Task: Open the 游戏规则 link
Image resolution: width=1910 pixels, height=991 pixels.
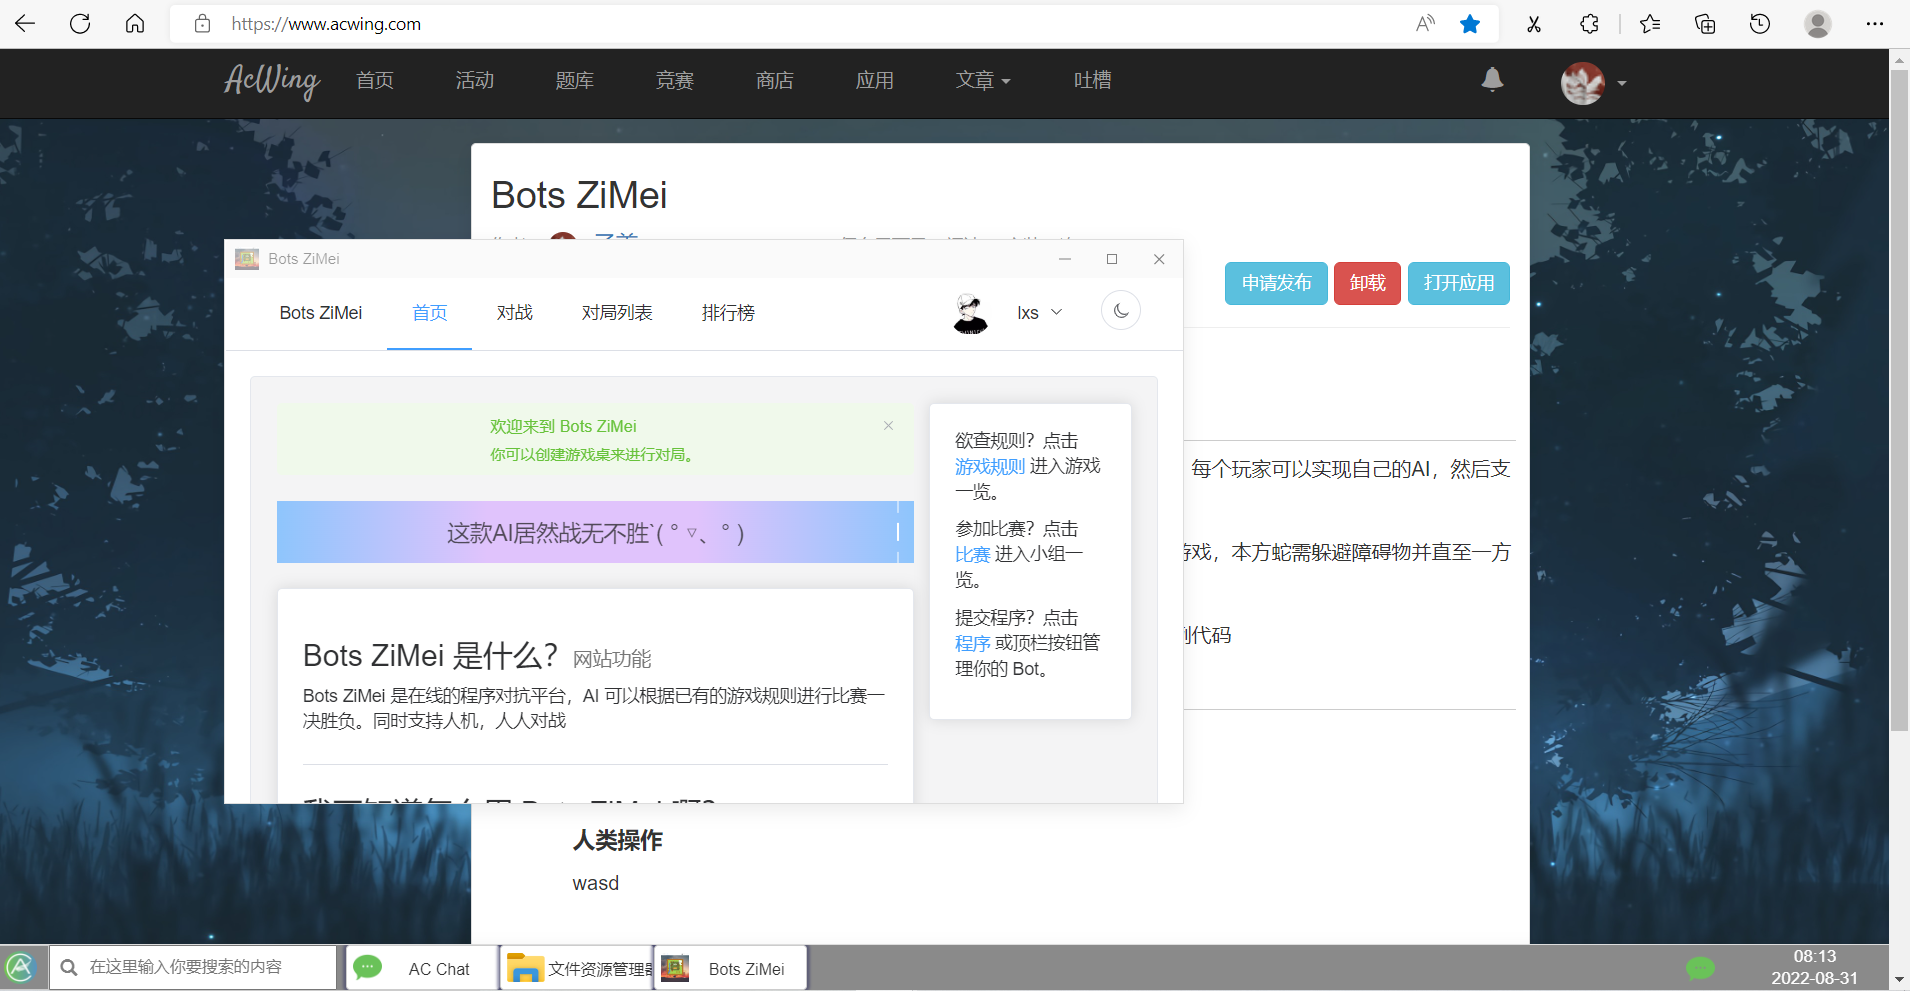Action: pos(989,465)
